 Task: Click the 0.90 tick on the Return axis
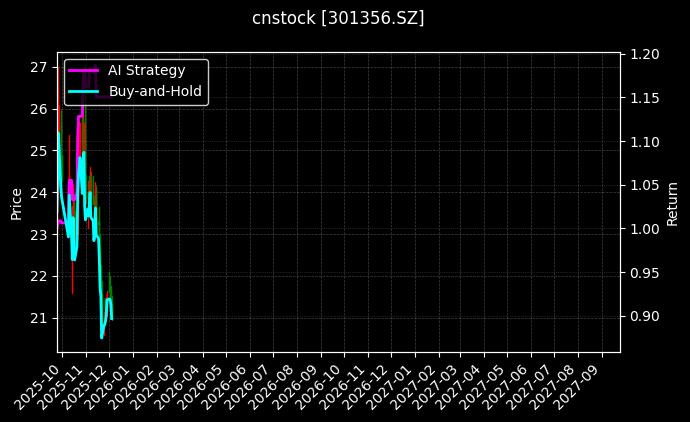pos(643,316)
